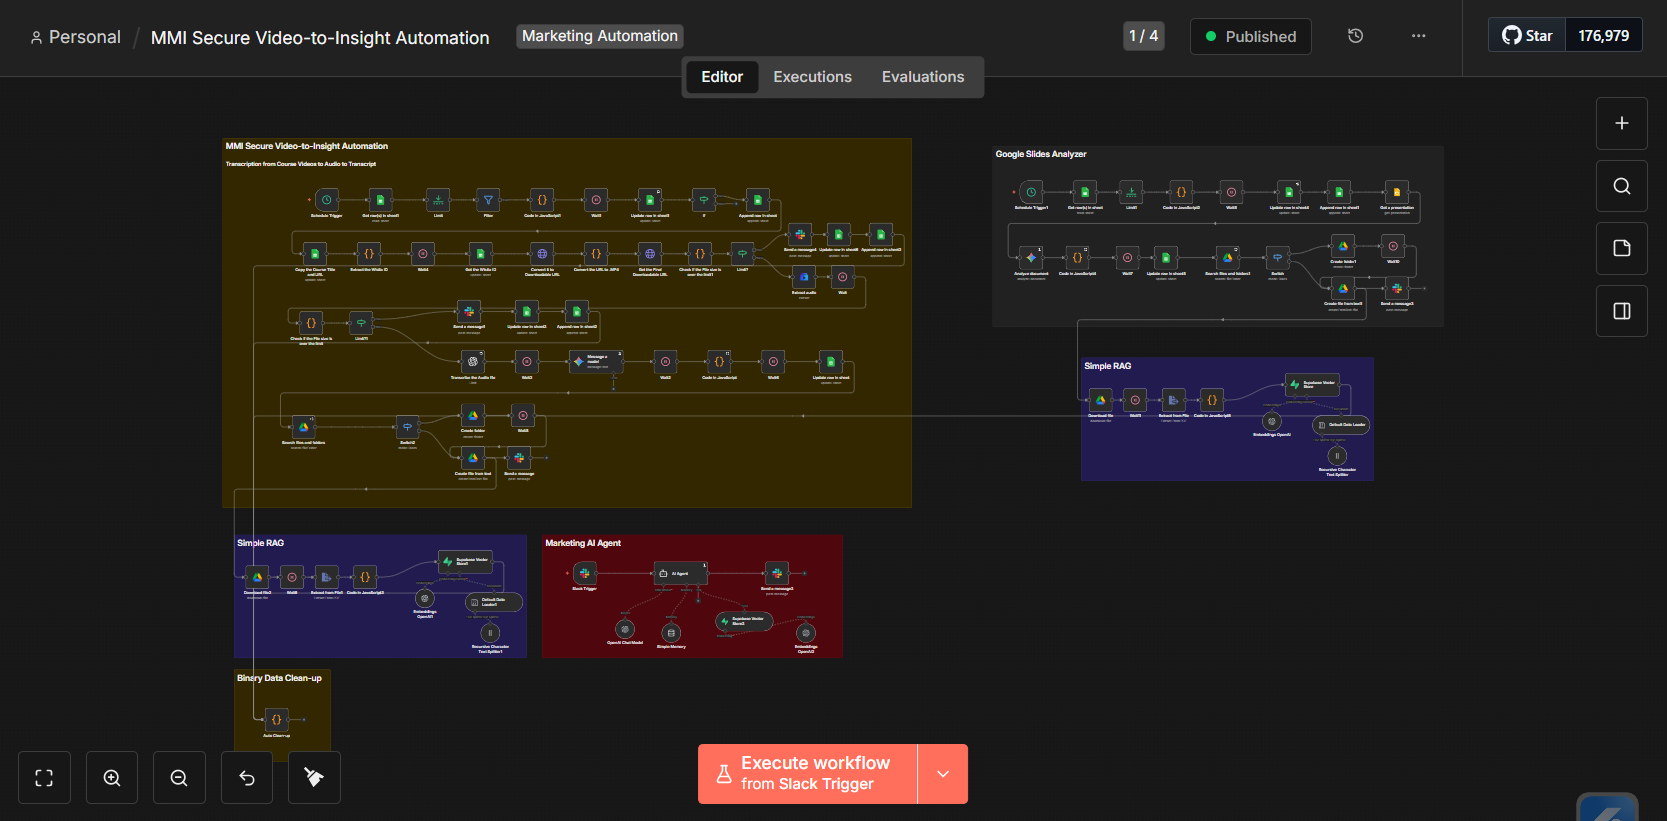The height and width of the screenshot is (821, 1667).
Task: Open the three-dots workflow menu
Action: pos(1418,36)
